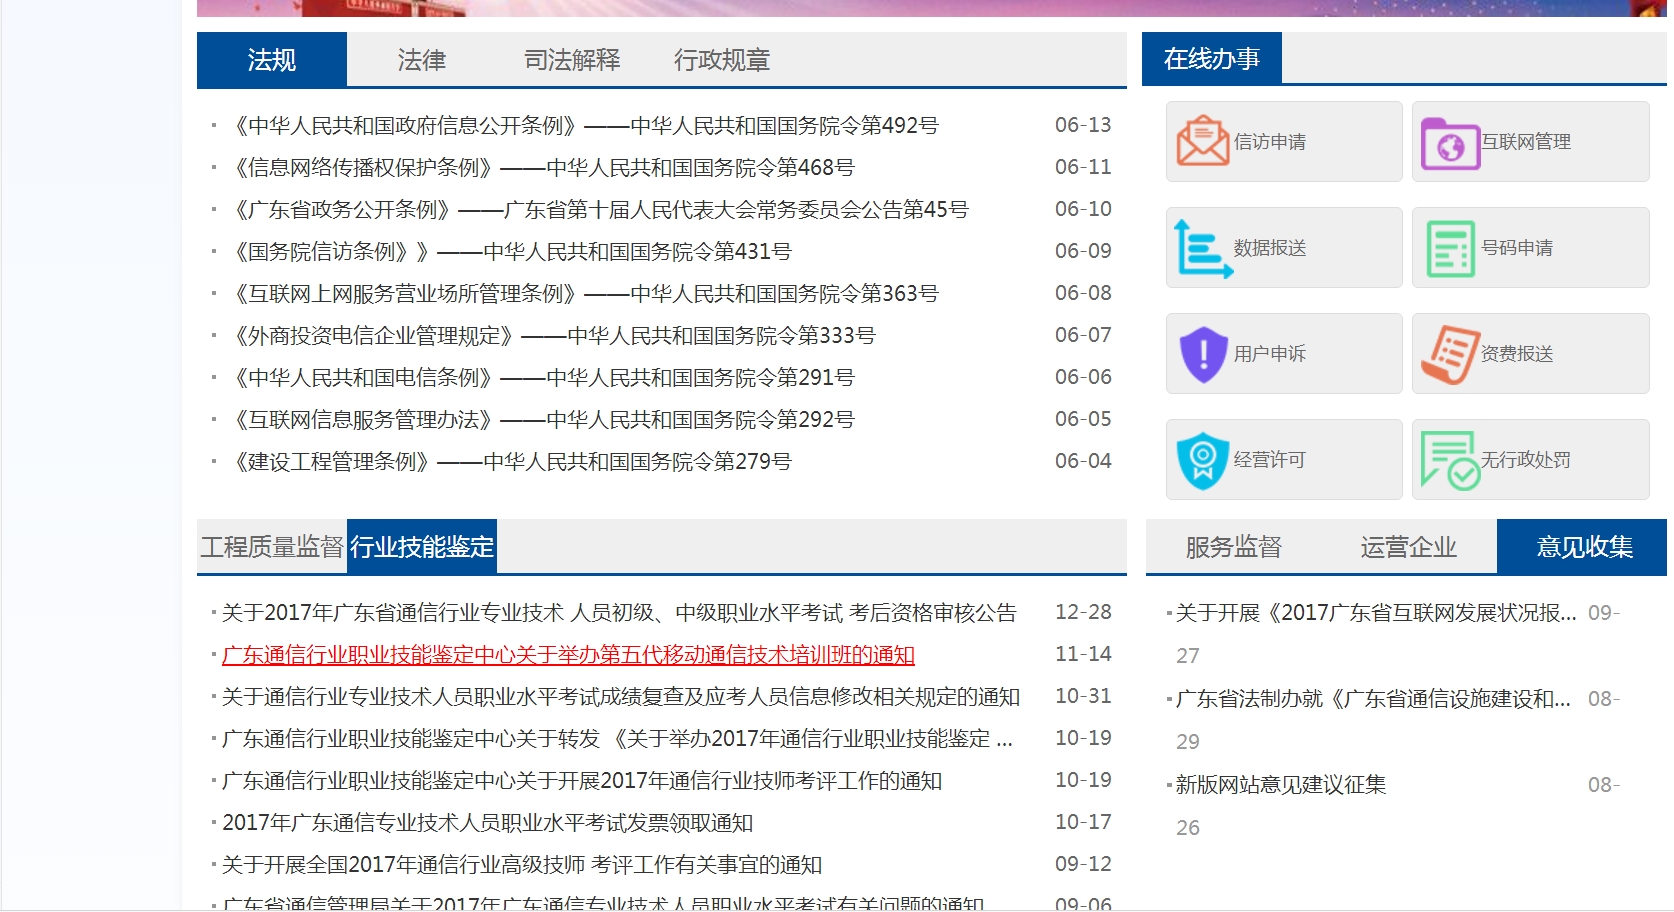Open the 新版网站意见建议征集 link
The height and width of the screenshot is (912, 1674).
pos(1280,785)
